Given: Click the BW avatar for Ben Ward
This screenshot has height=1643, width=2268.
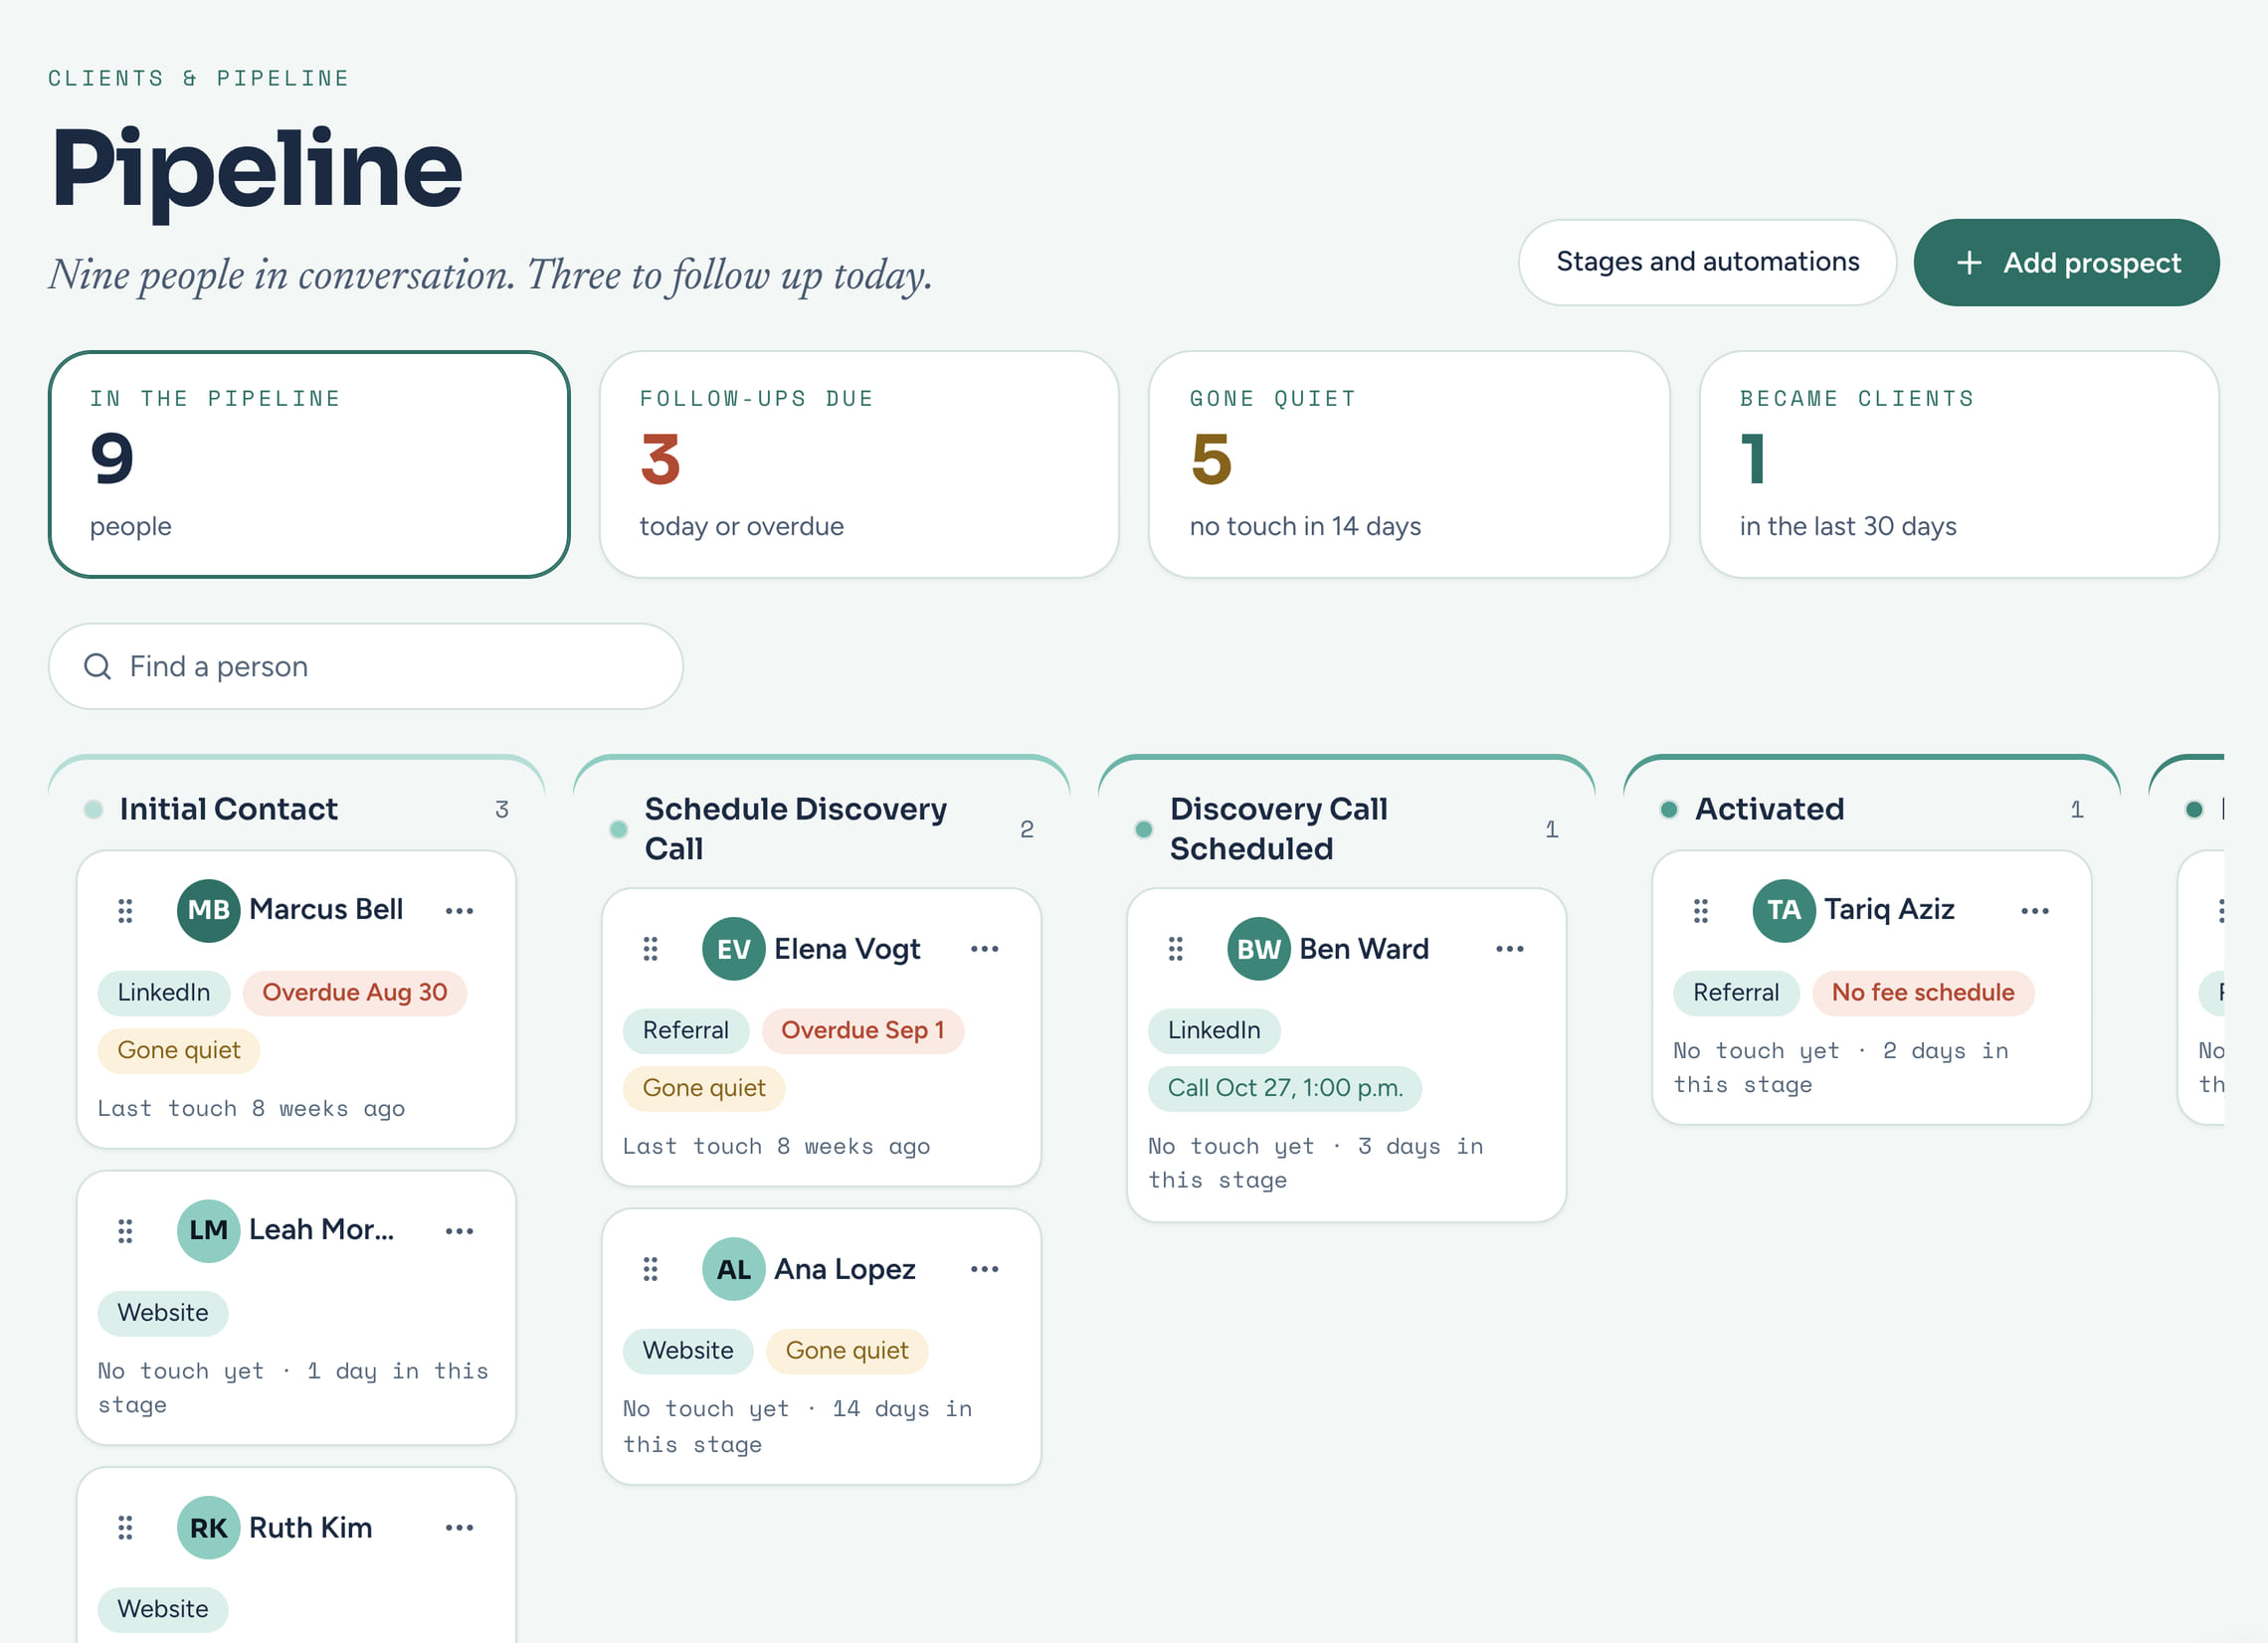Looking at the screenshot, I should click(1258, 948).
